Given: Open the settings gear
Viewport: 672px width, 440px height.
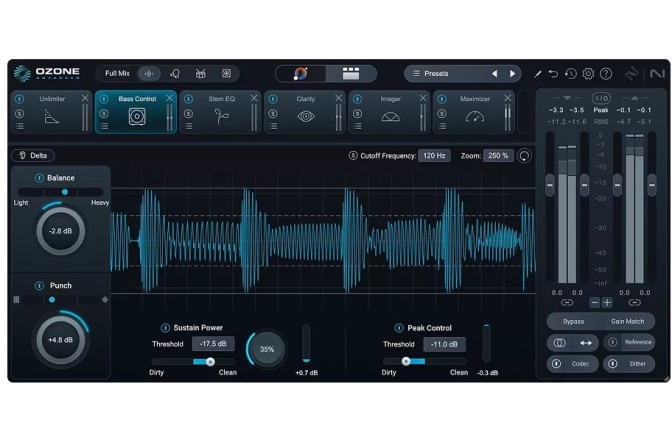Looking at the screenshot, I should [x=588, y=74].
